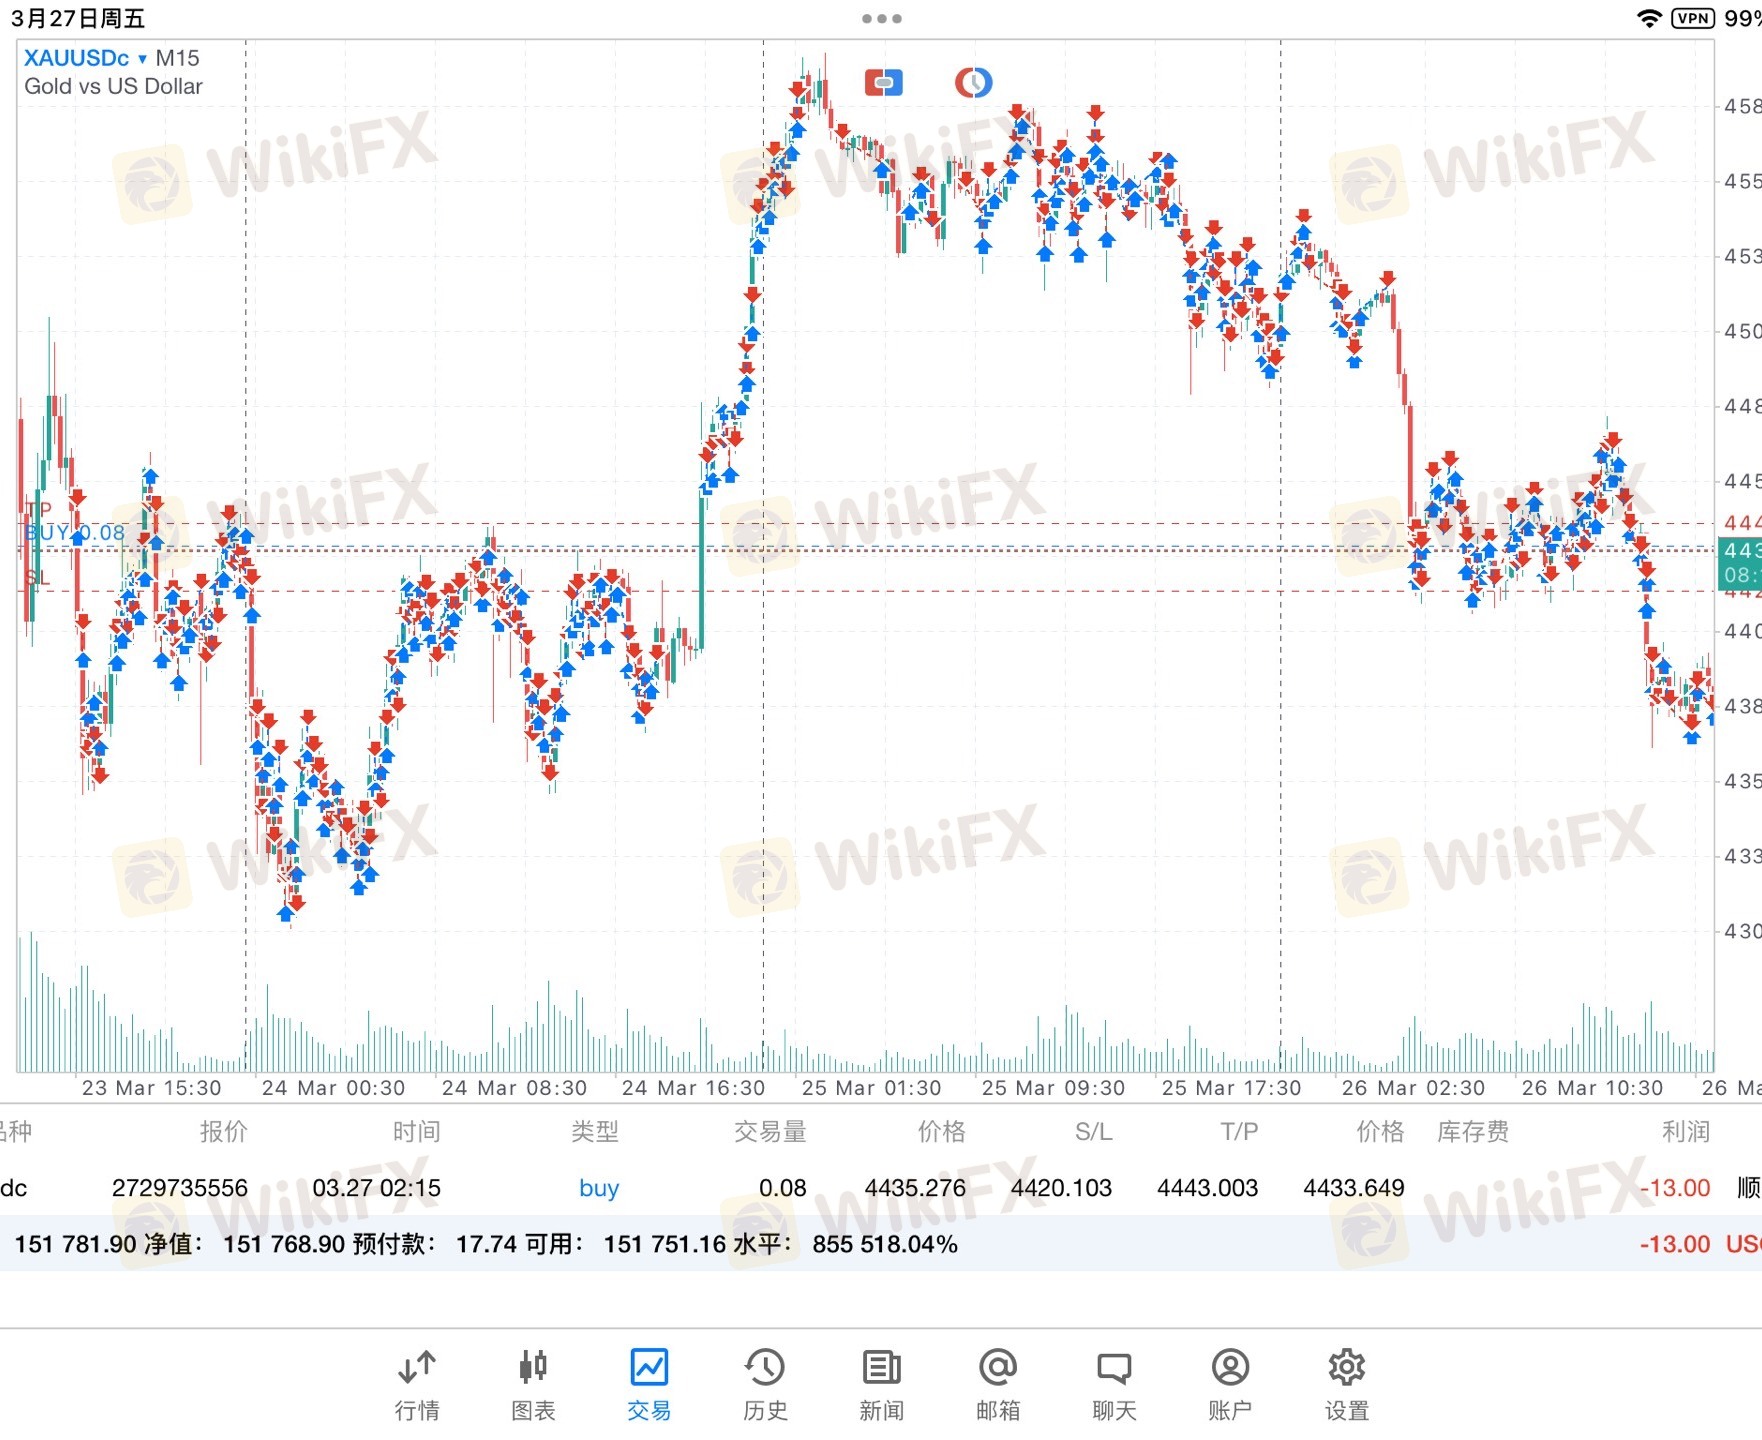Tap the 24 Mar 16:30 time axis label
This screenshot has height=1440, width=1762.
693,1088
